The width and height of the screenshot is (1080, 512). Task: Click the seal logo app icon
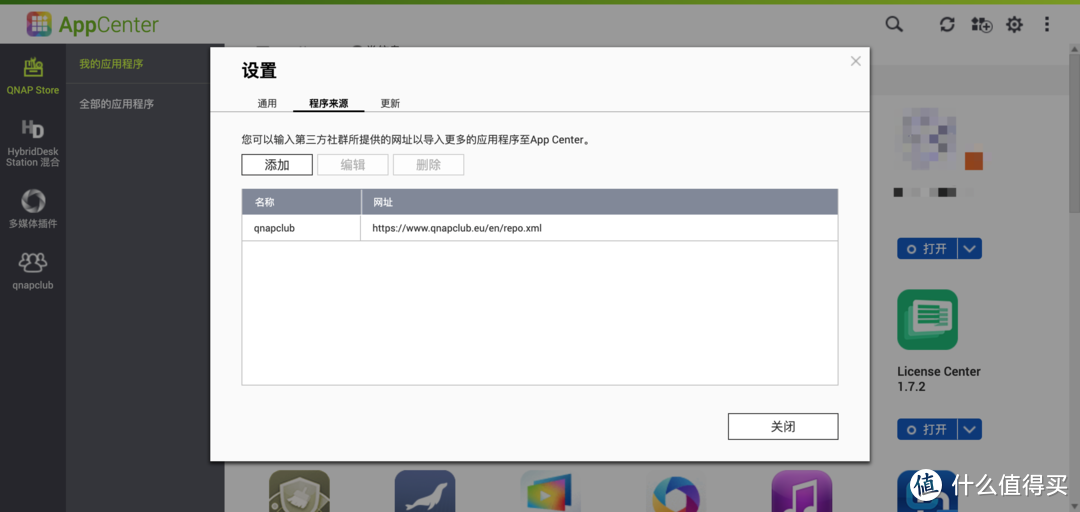pyautogui.click(x=425, y=491)
